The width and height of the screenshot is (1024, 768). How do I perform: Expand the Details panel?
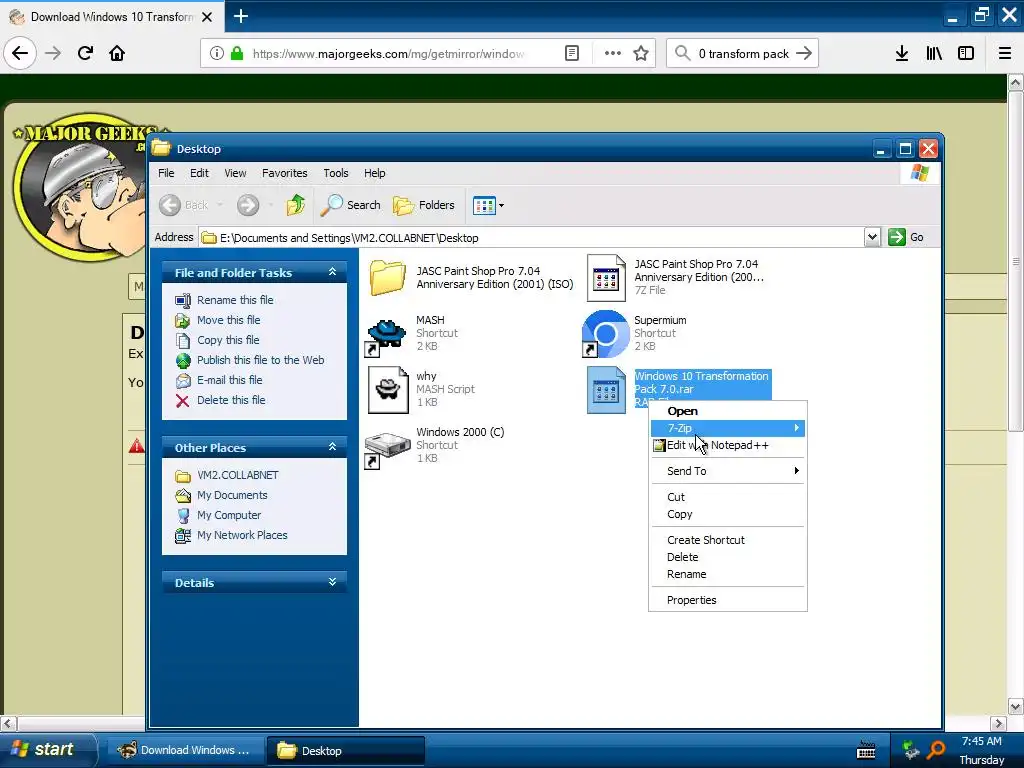[x=332, y=582]
